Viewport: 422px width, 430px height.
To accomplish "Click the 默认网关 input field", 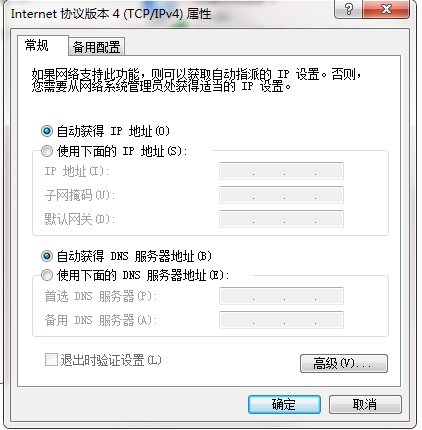I will (x=281, y=219).
